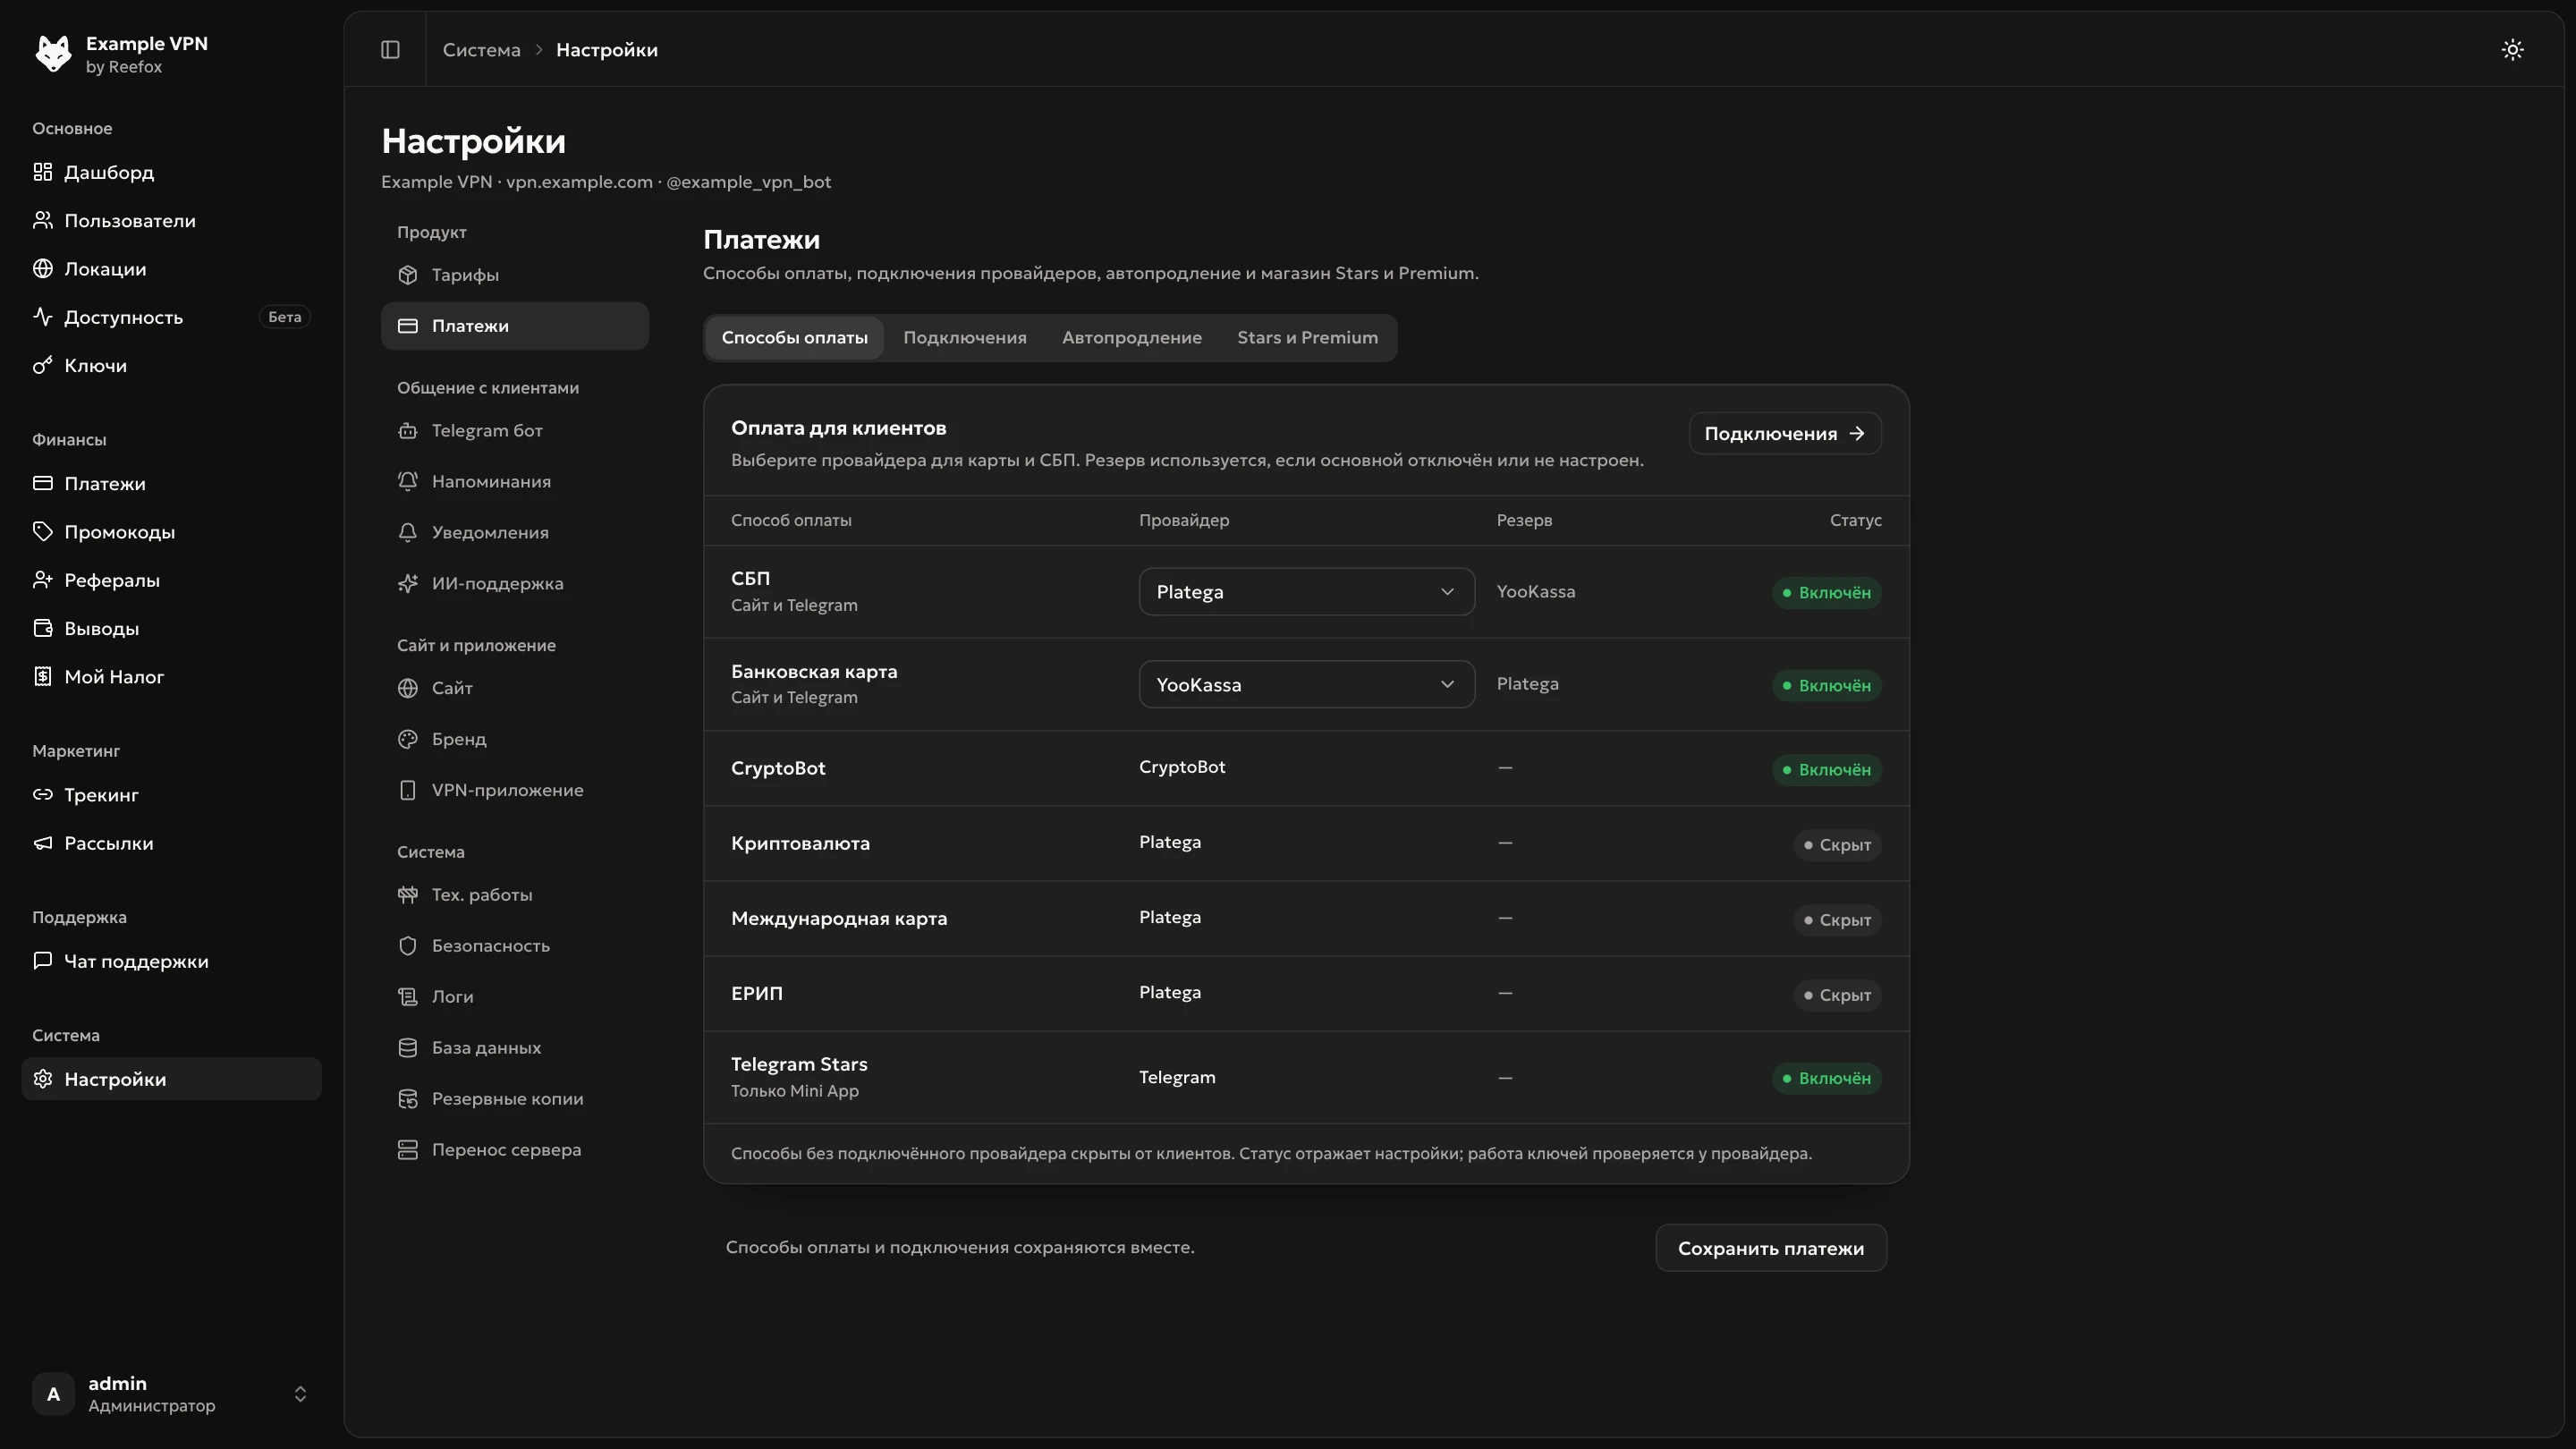Image resolution: width=2576 pixels, height=1449 pixels.
Task: Click the Скрыт status of ЕРИП
Action: point(1837,995)
